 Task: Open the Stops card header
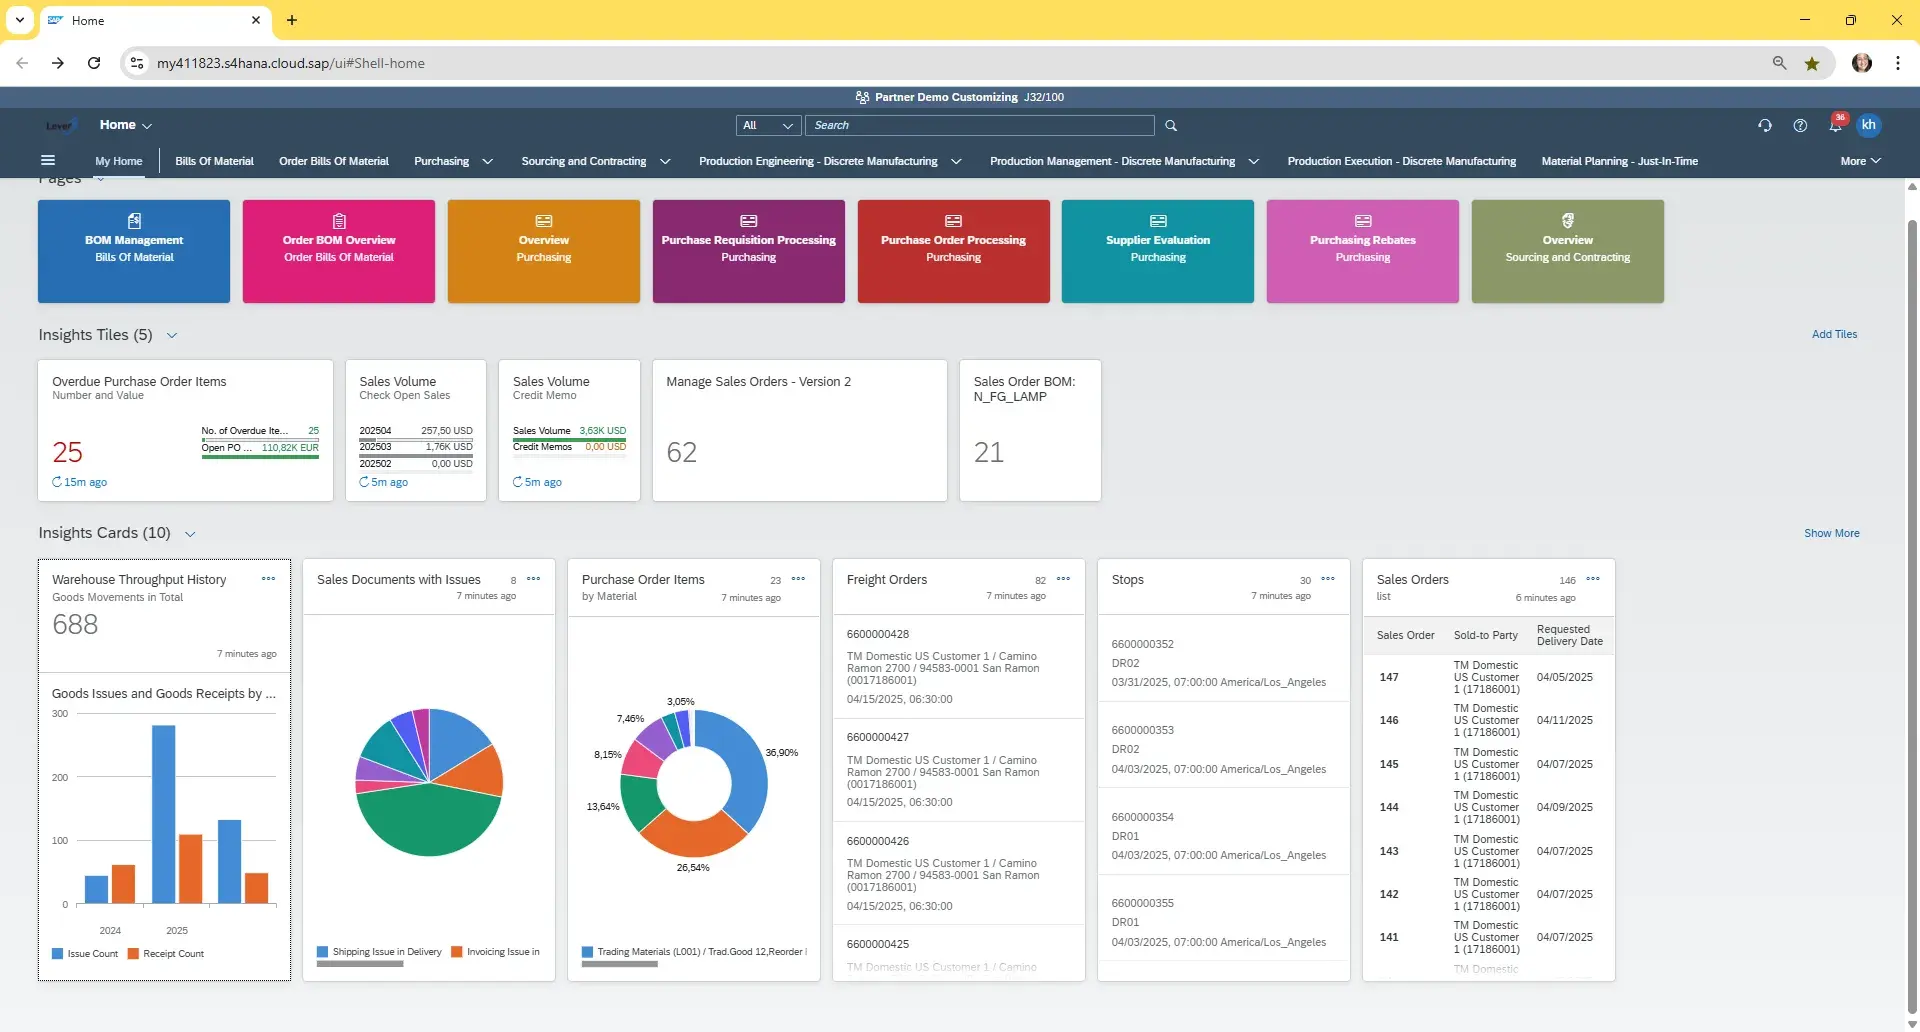click(1223, 586)
